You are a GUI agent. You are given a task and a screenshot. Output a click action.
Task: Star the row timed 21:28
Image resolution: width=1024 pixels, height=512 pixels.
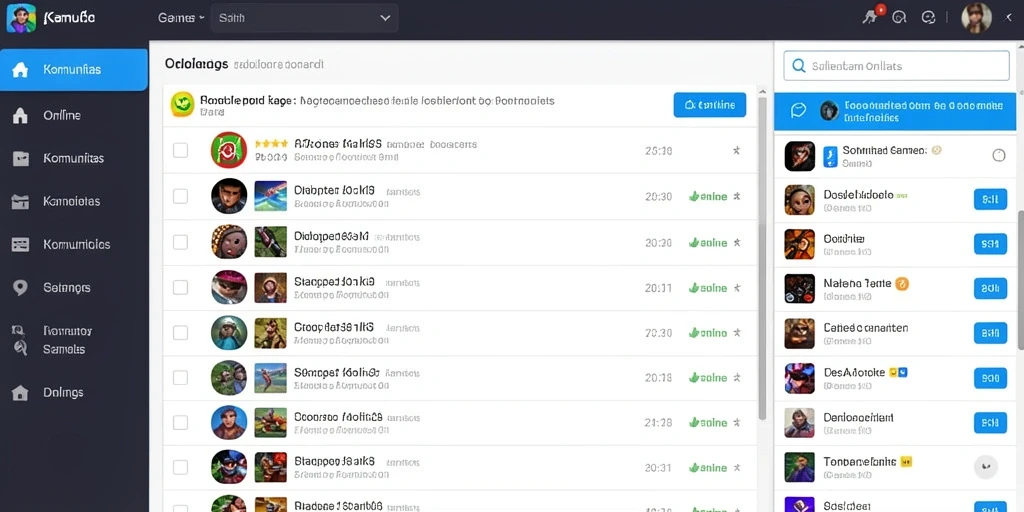pyautogui.click(x=737, y=423)
